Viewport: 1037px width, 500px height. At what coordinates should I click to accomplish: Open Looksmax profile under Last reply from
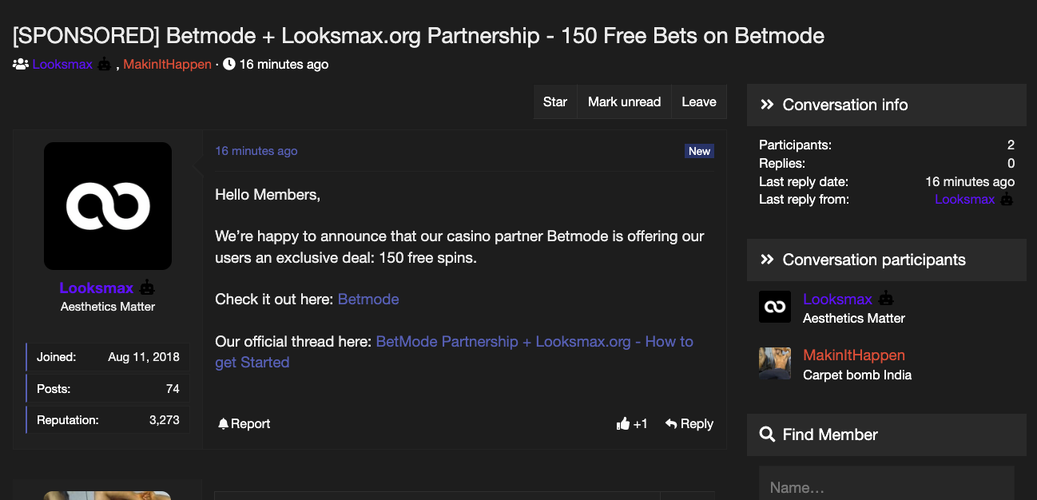[964, 200]
